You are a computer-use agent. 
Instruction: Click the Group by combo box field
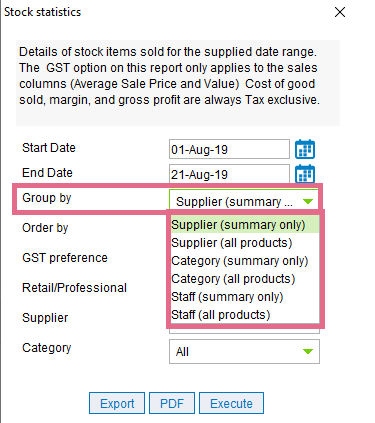point(244,200)
